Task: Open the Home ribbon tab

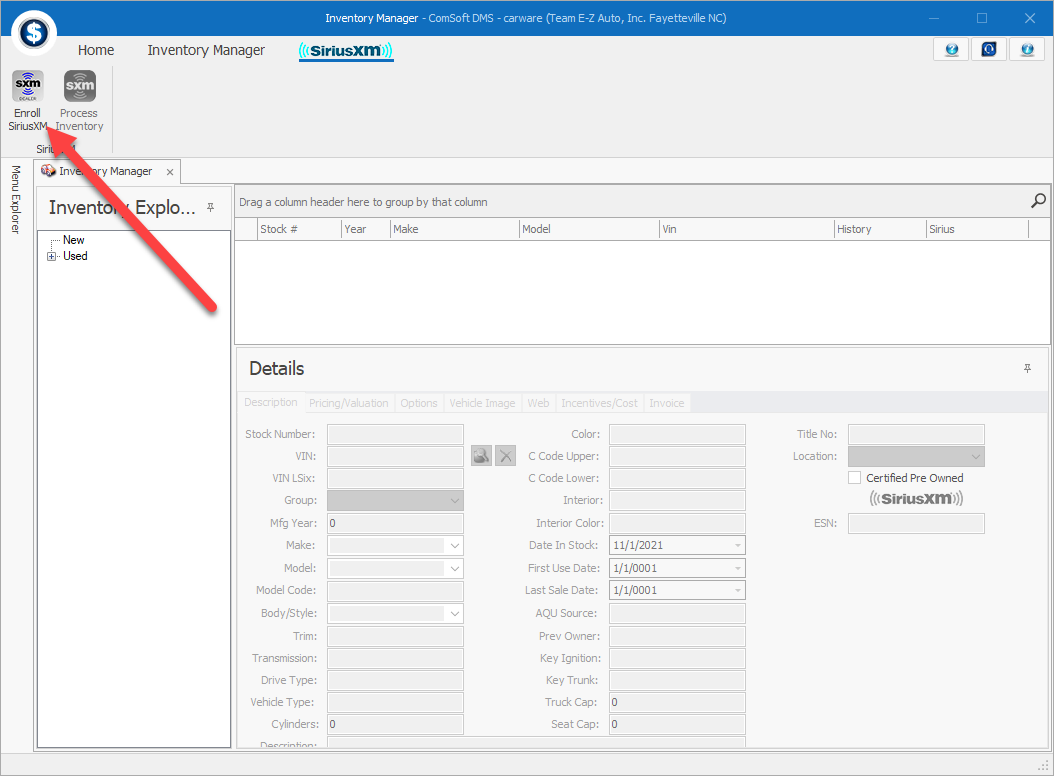Action: coord(95,50)
